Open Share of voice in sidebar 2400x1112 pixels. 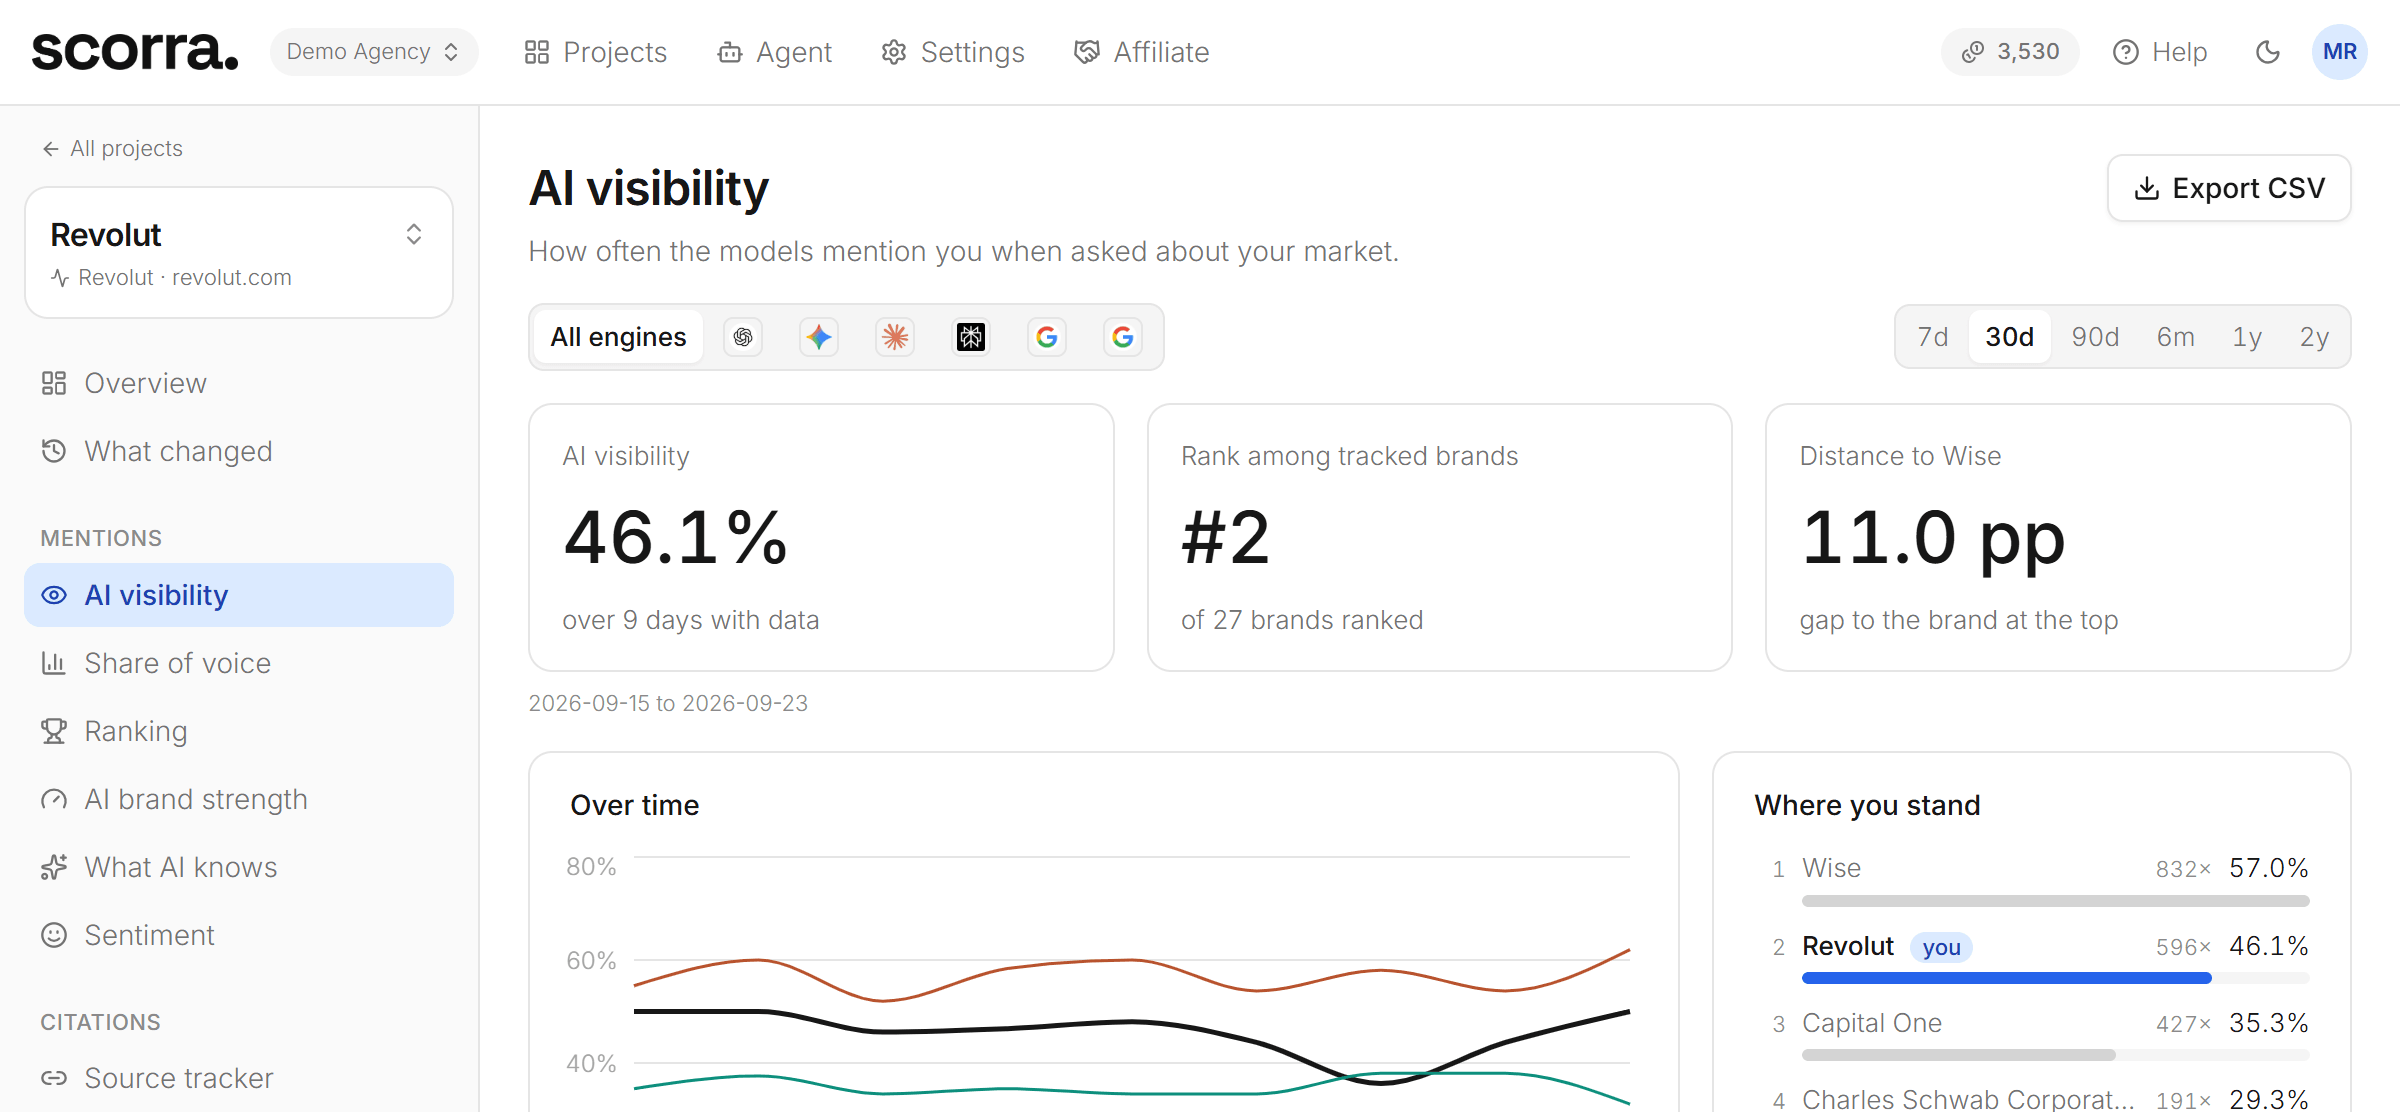[x=239, y=663]
